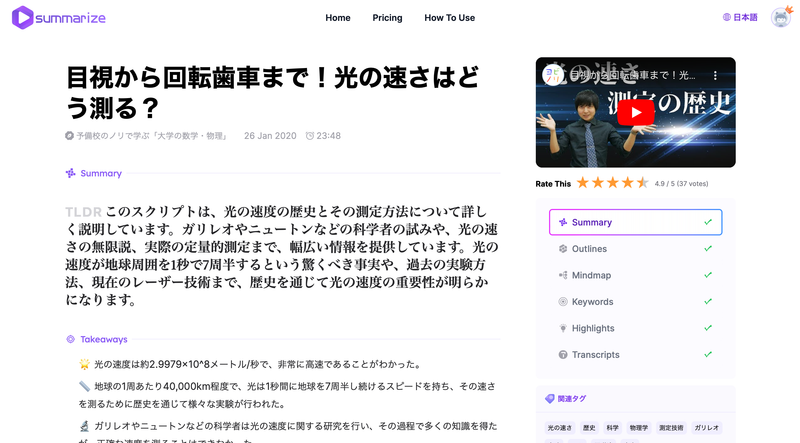Click the Transcripts icon
Viewport: 800px width, 443px height.
click(x=563, y=355)
